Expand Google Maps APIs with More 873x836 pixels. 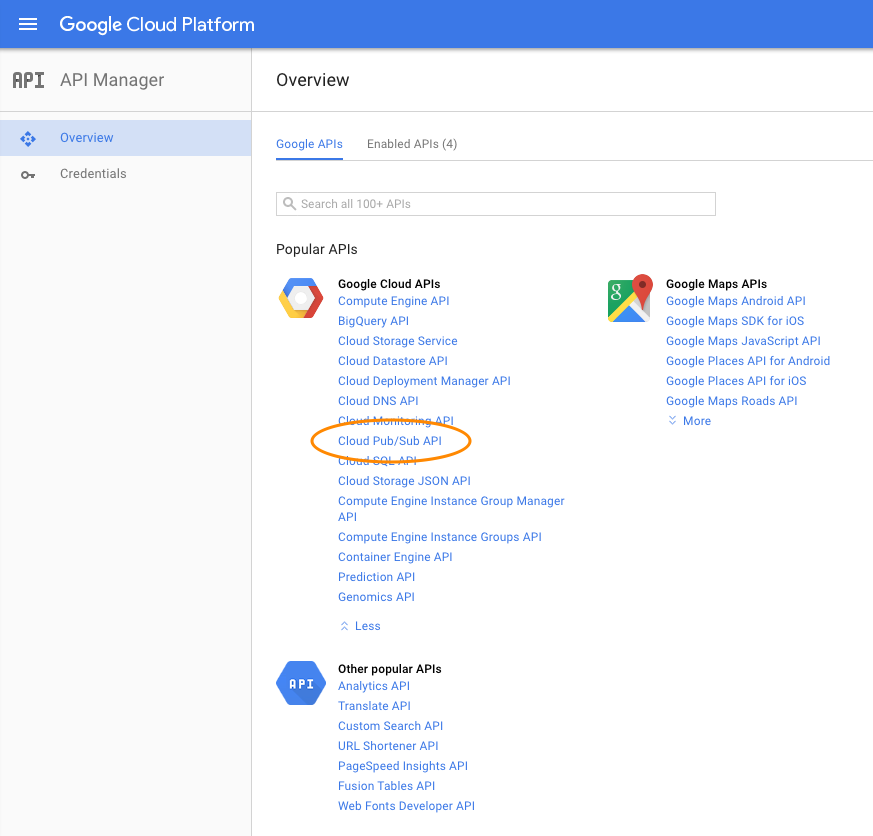(689, 421)
